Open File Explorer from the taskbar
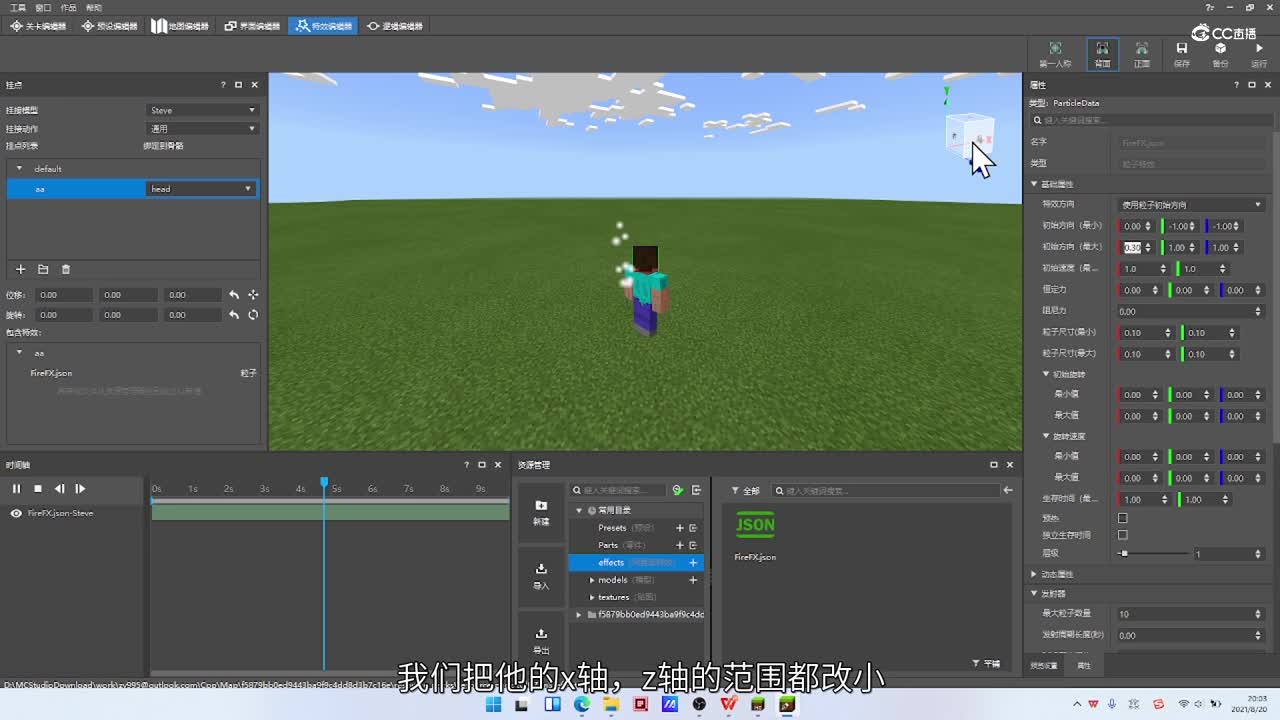1280x720 pixels. coord(611,705)
